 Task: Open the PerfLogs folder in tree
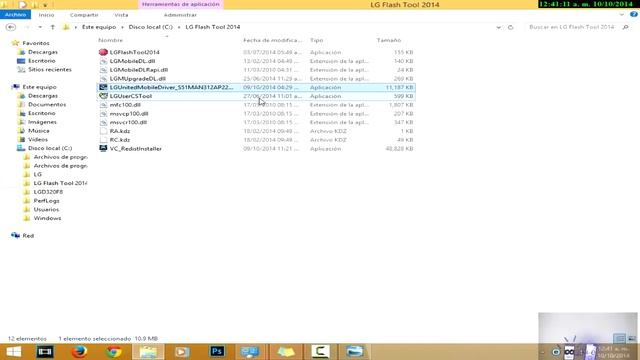point(46,201)
